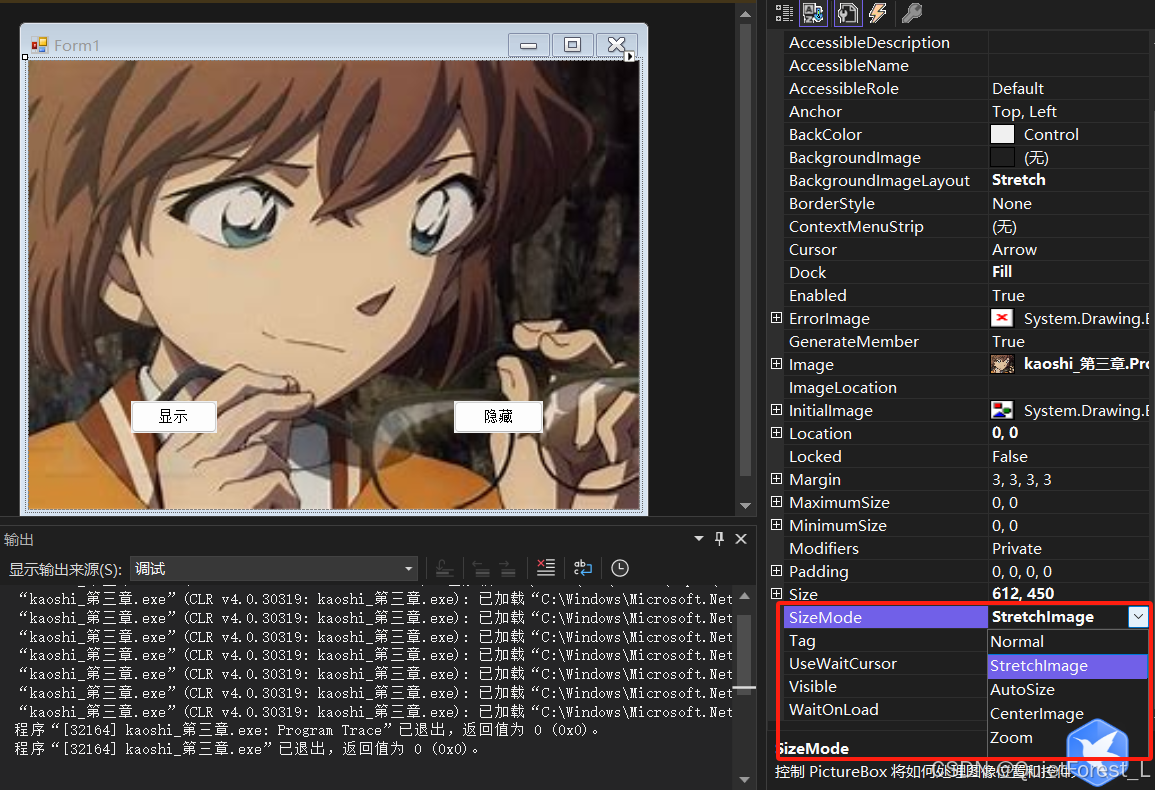1155x790 pixels.
Task: Expand the Padding property
Action: pos(776,570)
